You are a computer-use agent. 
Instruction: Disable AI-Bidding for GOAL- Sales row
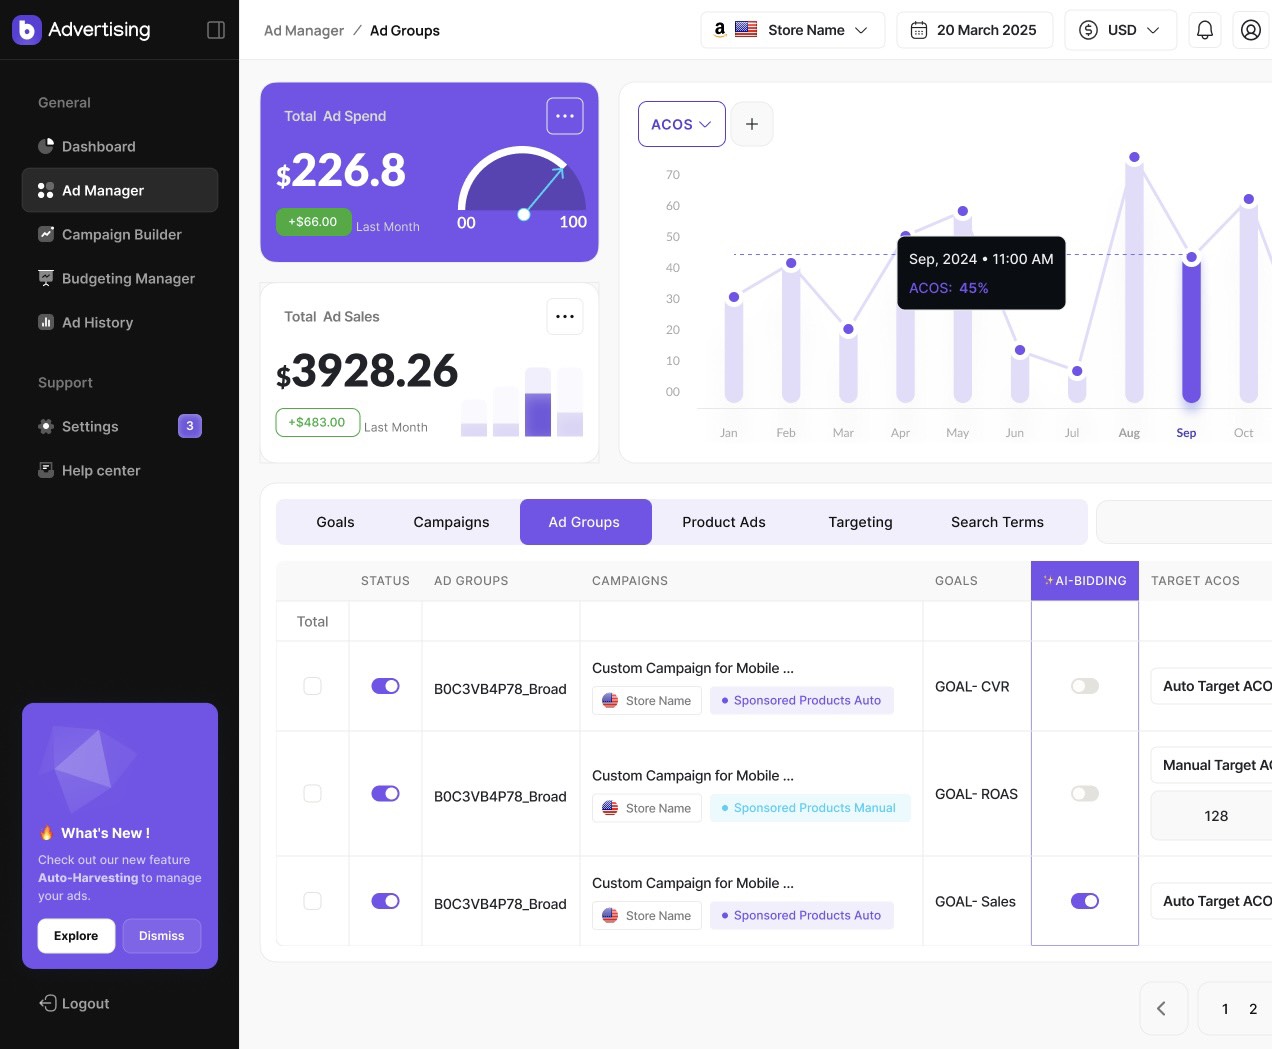1084,901
